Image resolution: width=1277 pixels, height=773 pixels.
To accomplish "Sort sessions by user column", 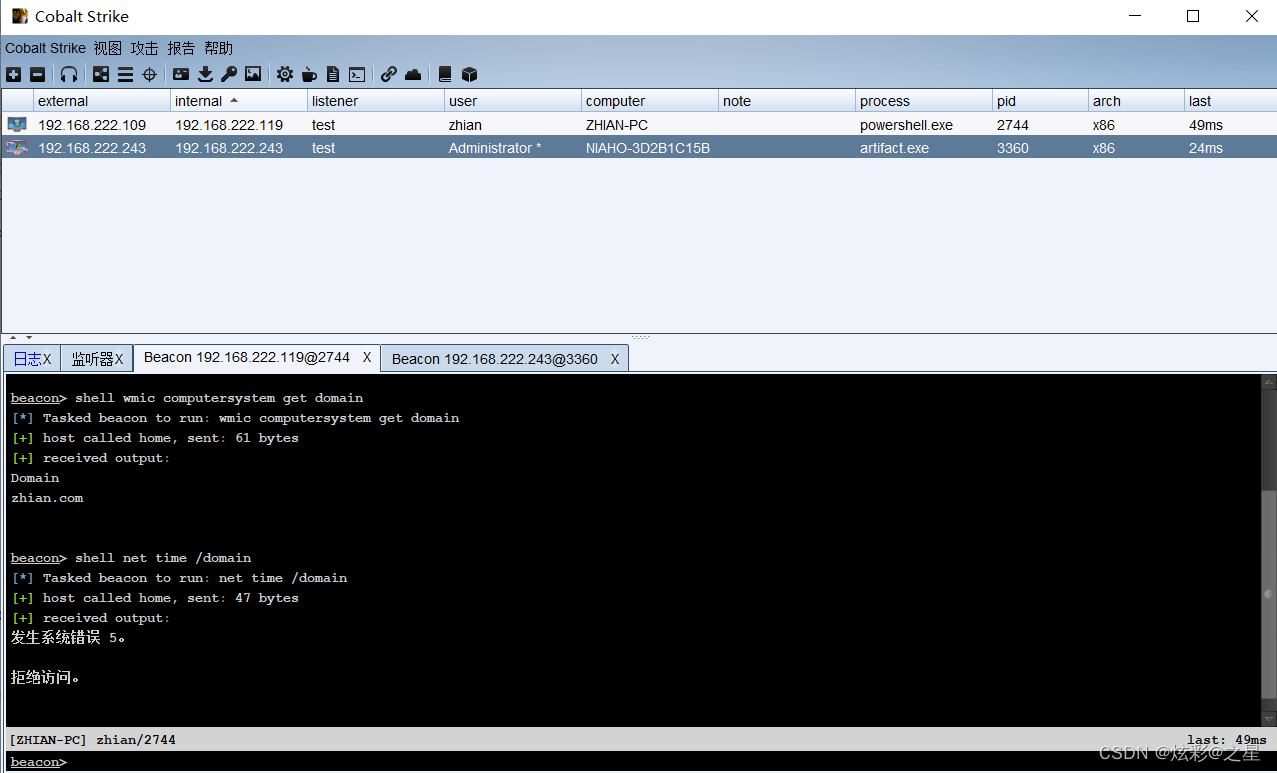I will pyautogui.click(x=513, y=101).
